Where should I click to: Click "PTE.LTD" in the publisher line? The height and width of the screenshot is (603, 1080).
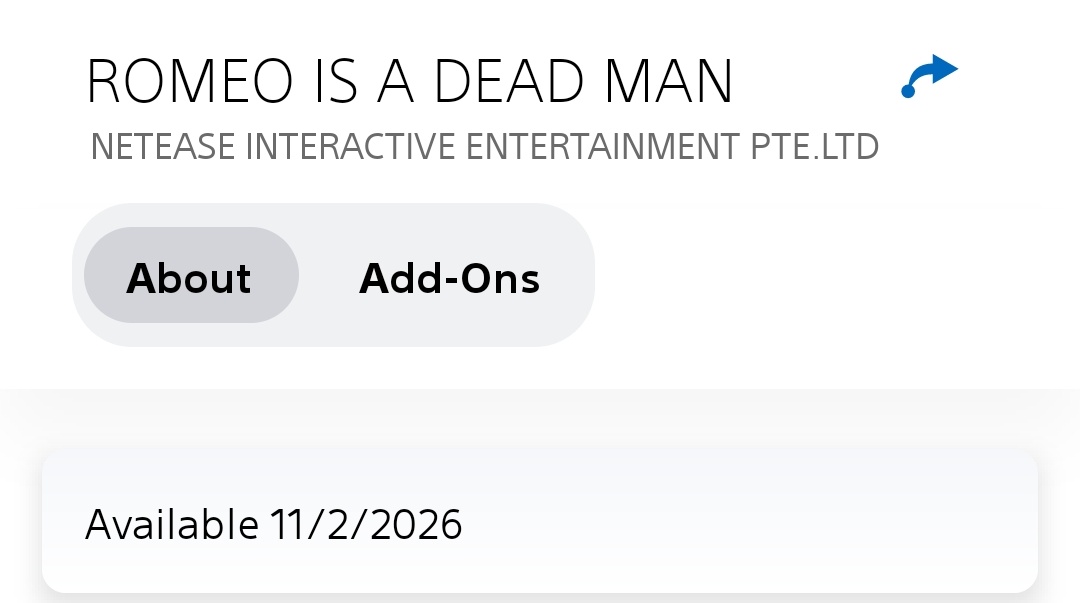[815, 147]
